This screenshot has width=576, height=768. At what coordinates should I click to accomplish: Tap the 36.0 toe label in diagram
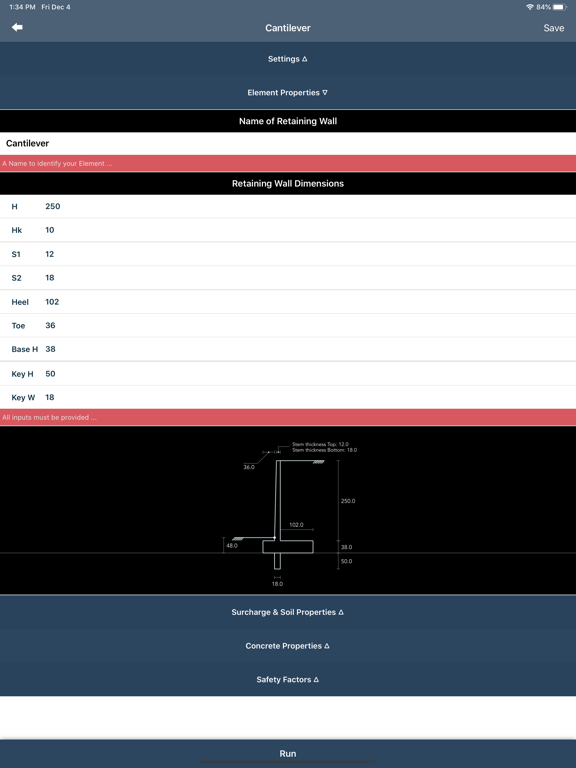tap(249, 467)
